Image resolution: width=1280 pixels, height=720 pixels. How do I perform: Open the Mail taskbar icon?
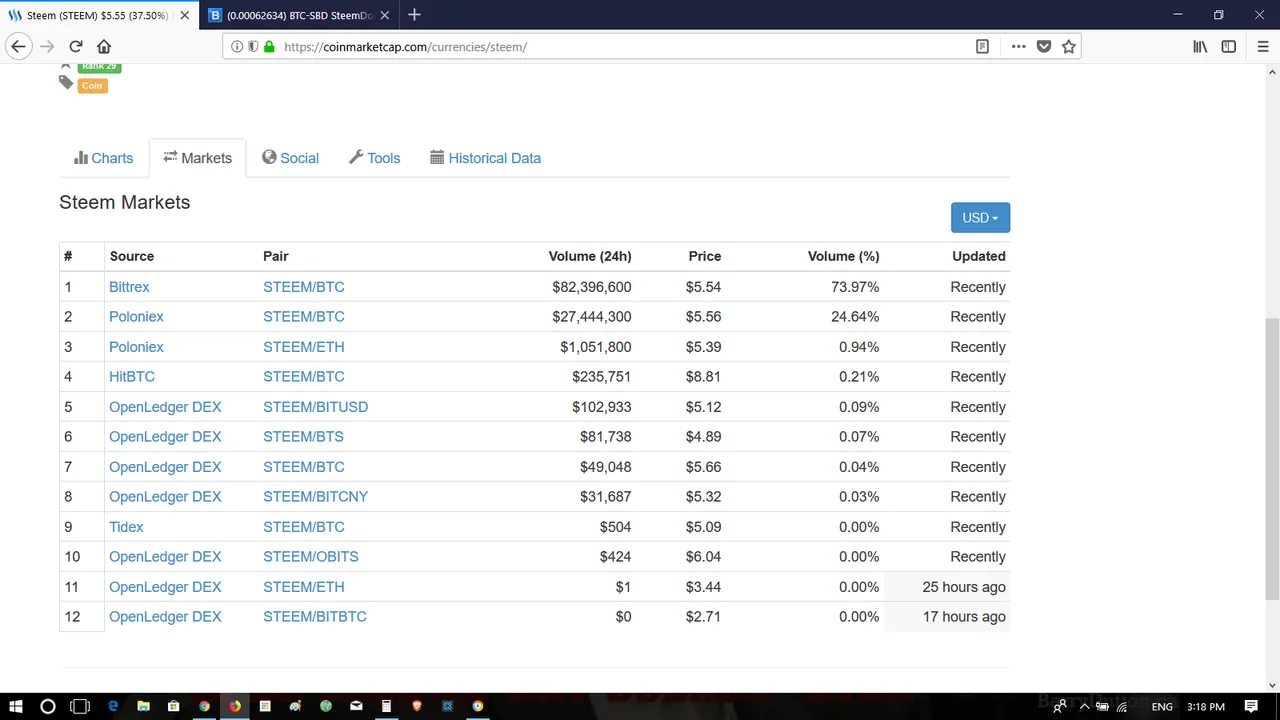pos(356,706)
